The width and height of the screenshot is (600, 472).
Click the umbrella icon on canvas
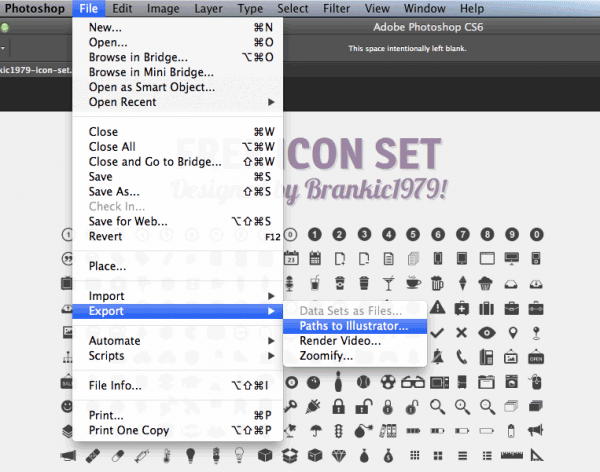click(x=315, y=431)
